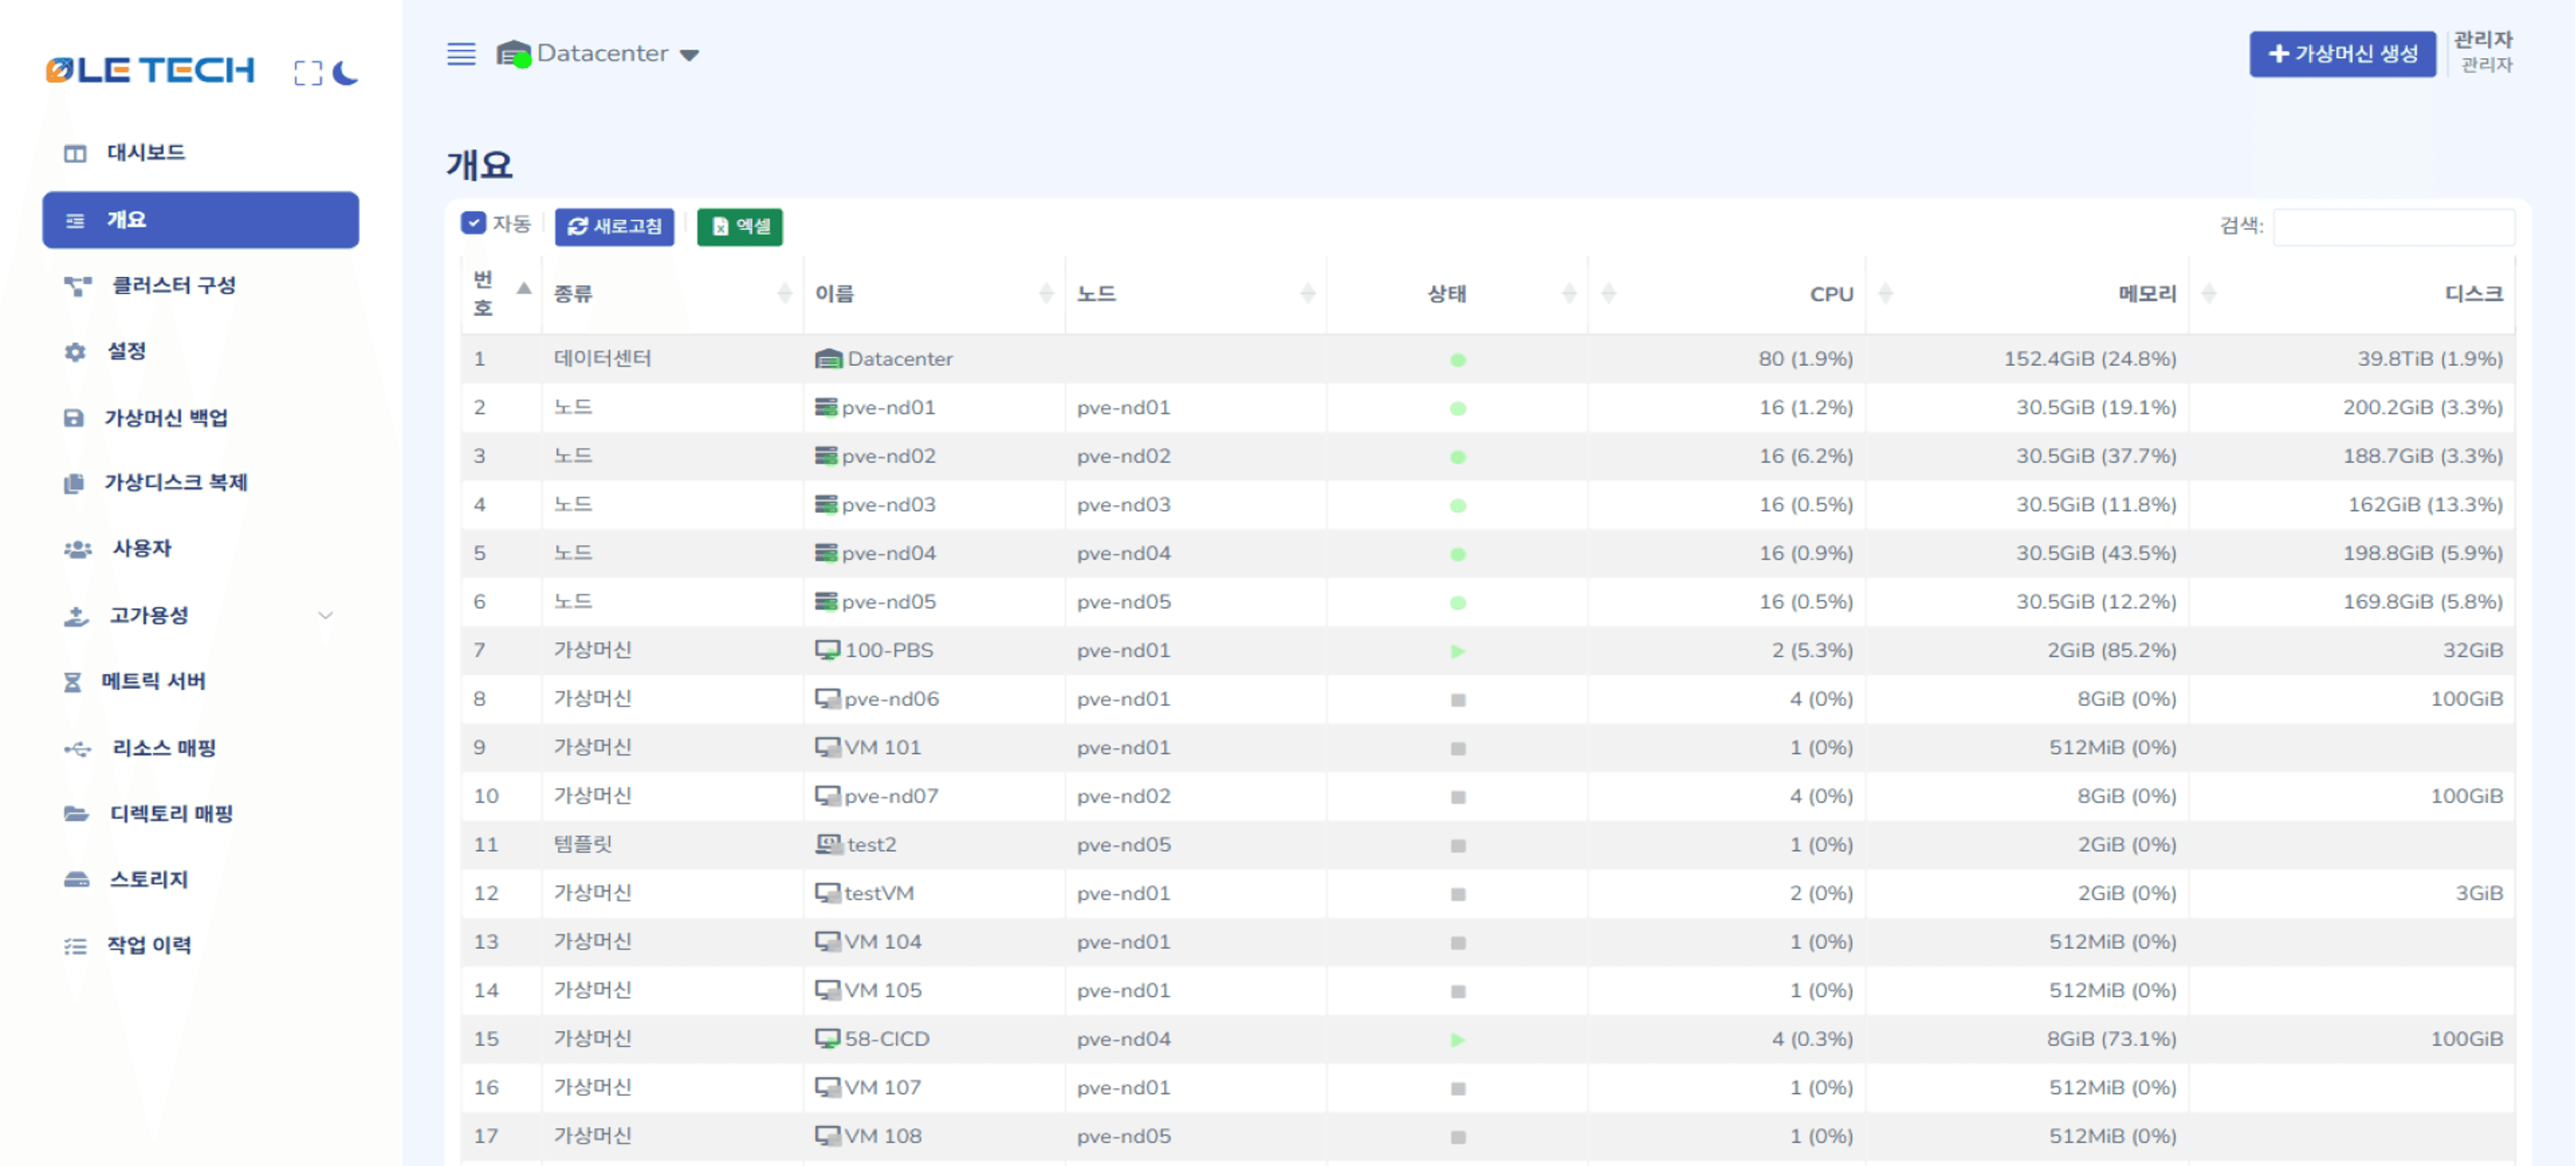Click the pve-nd02 node server icon
Viewport: 2576px width, 1166px height.
pyautogui.click(x=826, y=456)
